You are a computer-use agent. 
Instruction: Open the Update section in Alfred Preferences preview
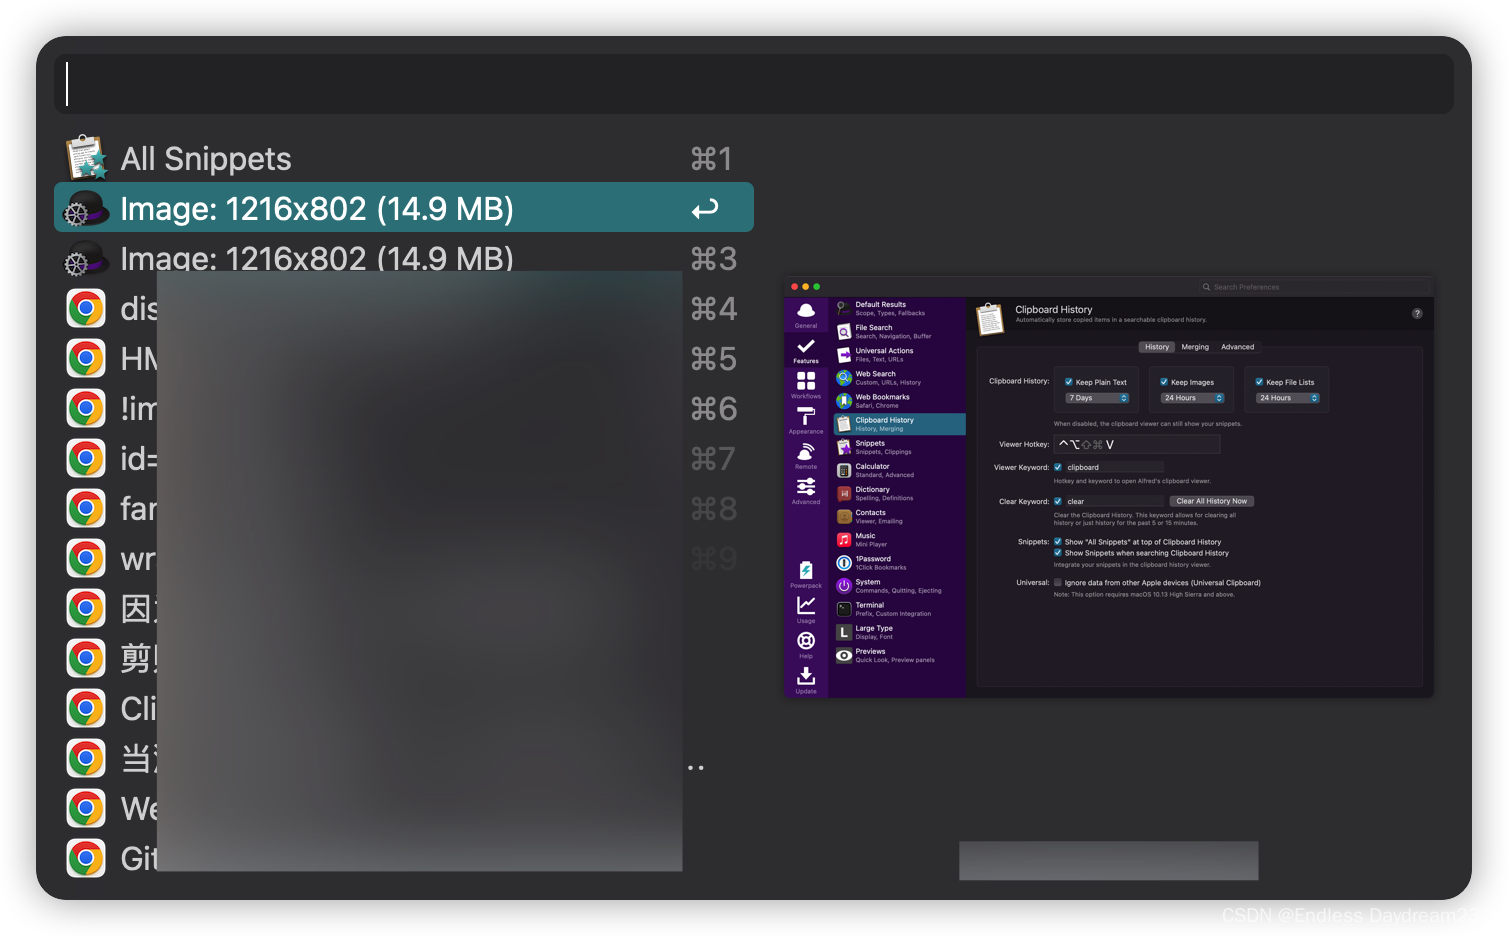click(x=806, y=680)
